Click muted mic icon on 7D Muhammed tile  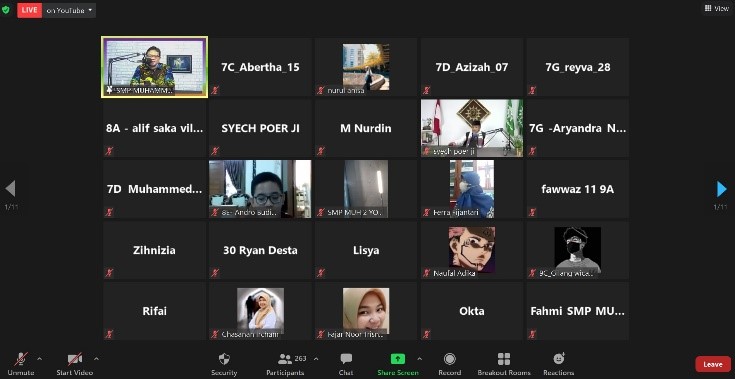pyautogui.click(x=109, y=212)
